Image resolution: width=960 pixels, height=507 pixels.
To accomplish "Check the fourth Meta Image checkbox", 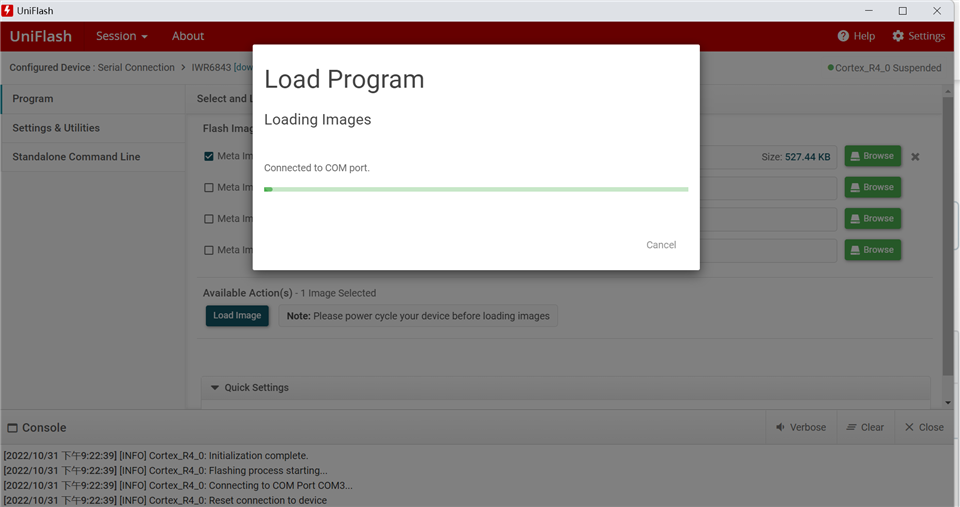I will pos(209,250).
